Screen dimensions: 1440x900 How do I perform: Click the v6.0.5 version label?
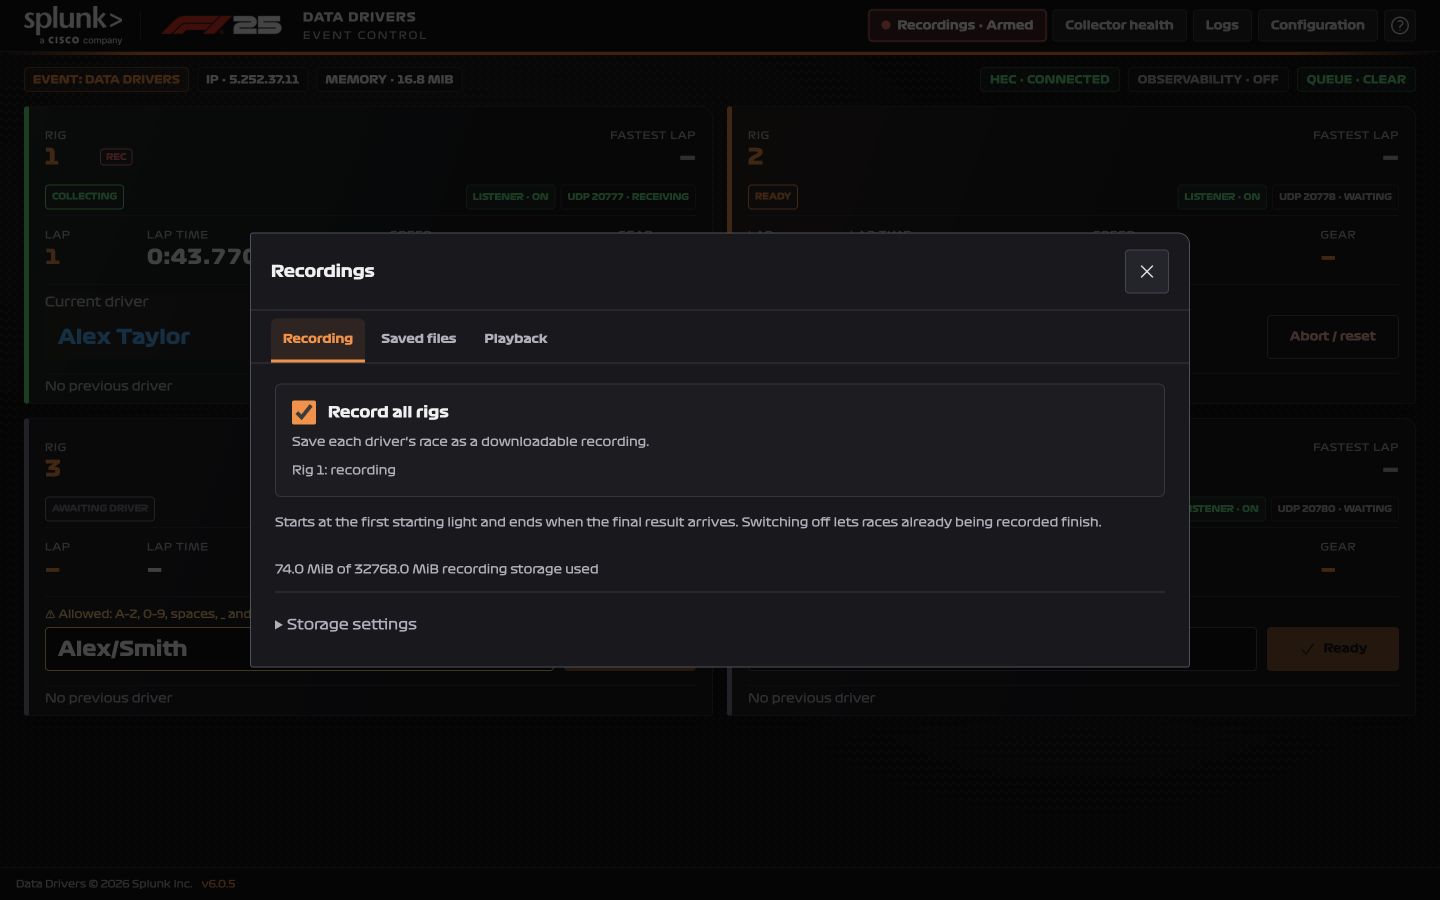218,884
